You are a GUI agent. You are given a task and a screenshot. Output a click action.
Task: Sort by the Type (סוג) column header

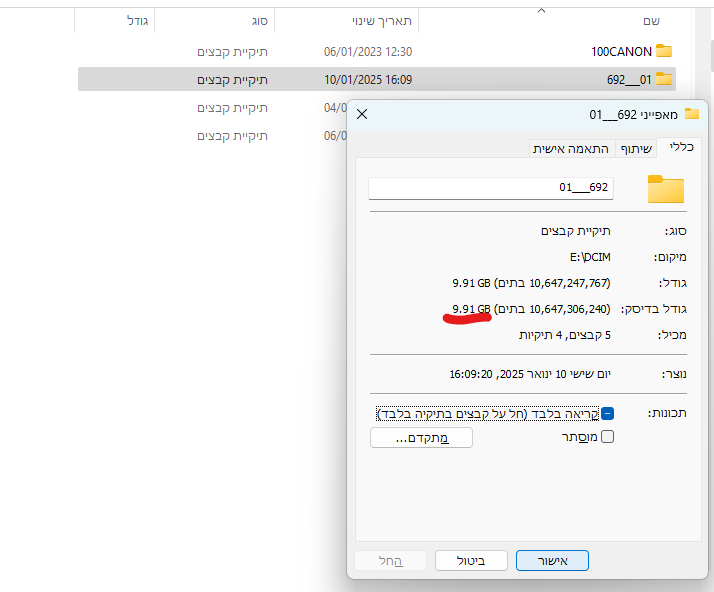tap(257, 21)
